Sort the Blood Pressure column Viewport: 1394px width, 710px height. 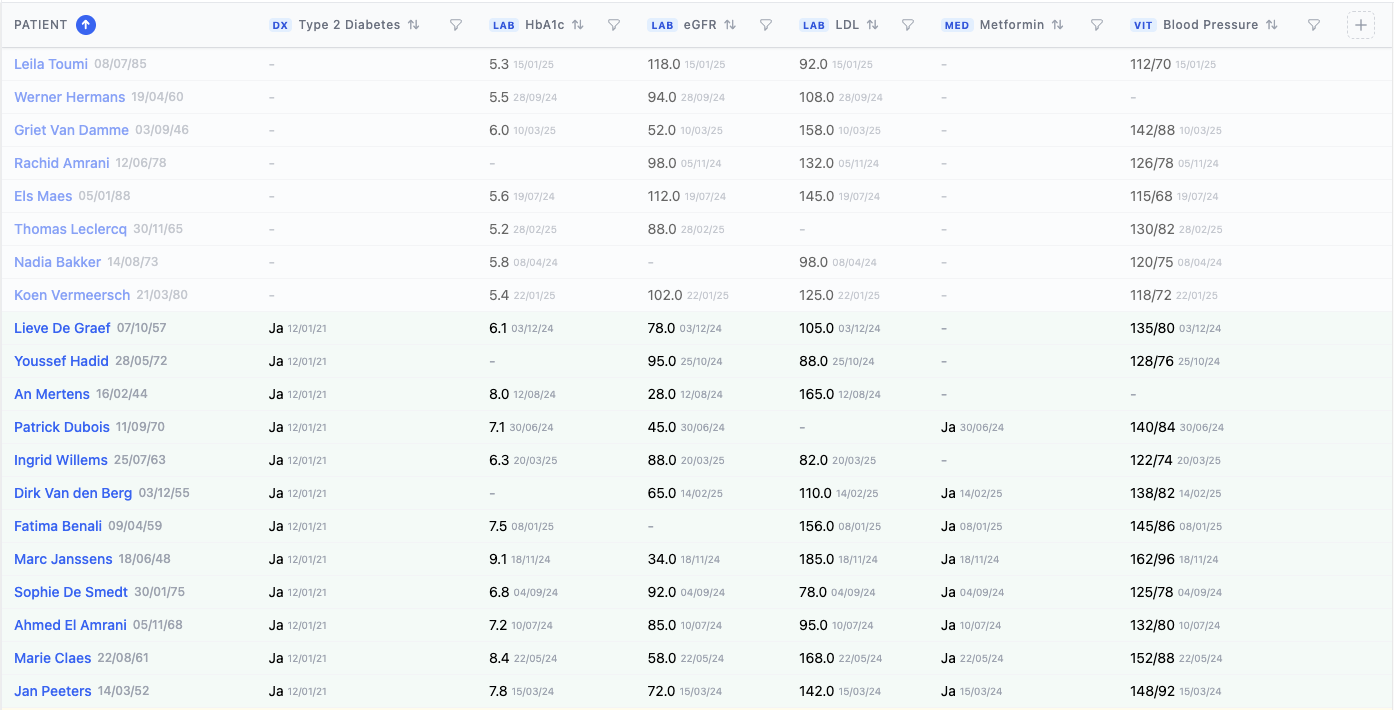coord(1272,25)
